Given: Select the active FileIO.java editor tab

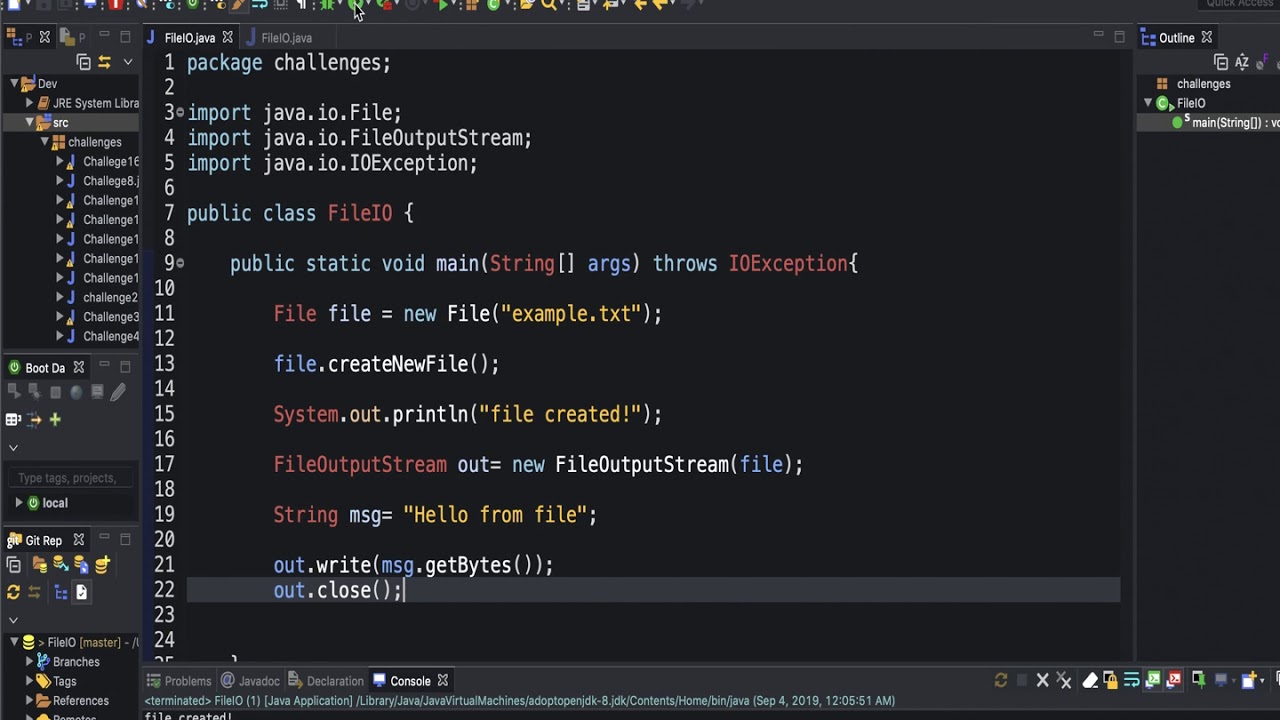Looking at the screenshot, I should coord(189,38).
